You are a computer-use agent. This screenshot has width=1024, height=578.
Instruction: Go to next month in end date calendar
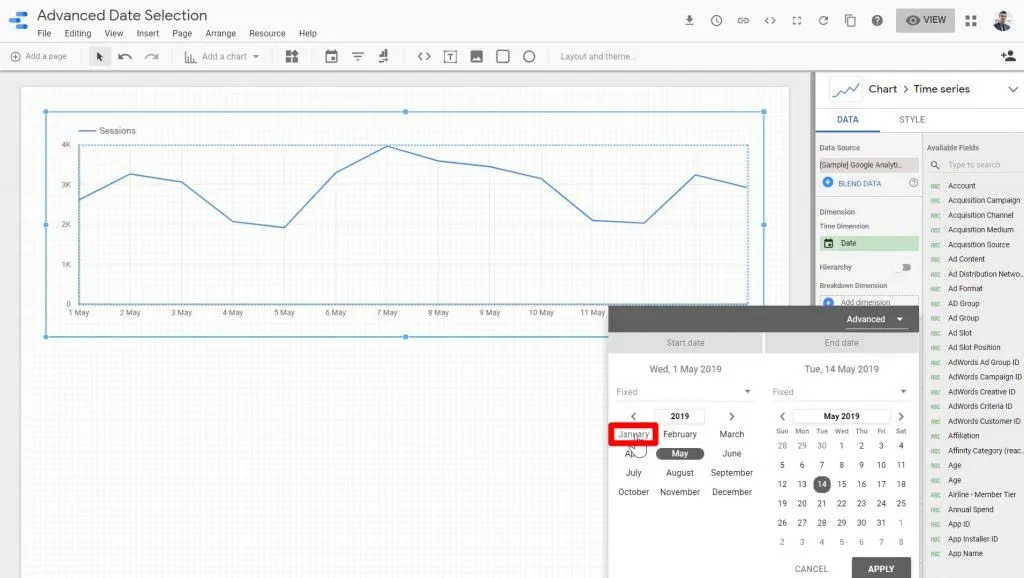[x=901, y=416]
